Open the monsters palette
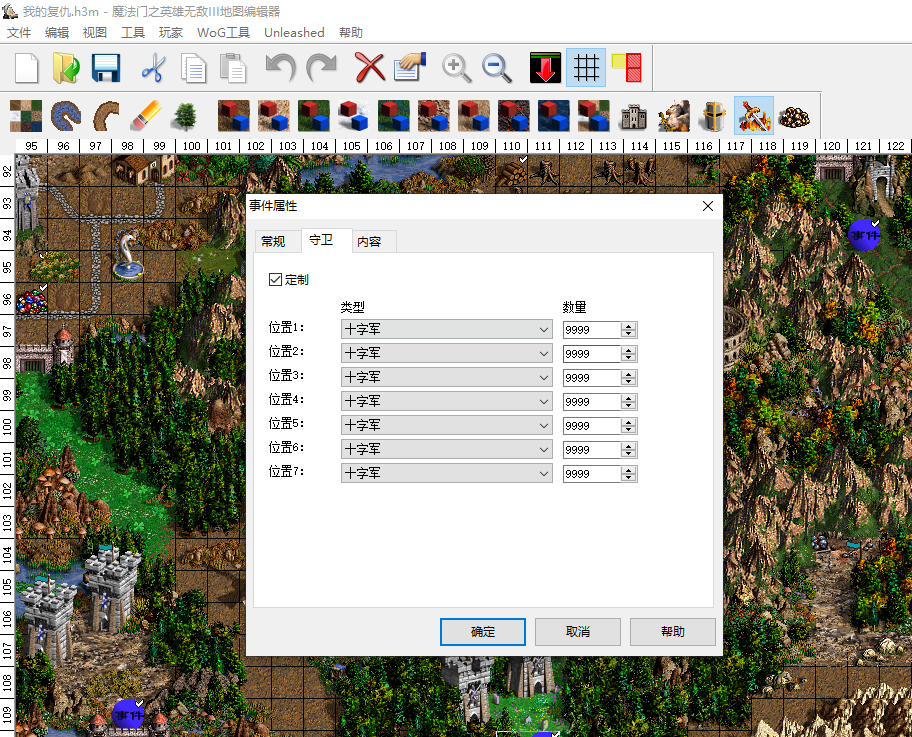Image resolution: width=912 pixels, height=737 pixels. coord(674,116)
